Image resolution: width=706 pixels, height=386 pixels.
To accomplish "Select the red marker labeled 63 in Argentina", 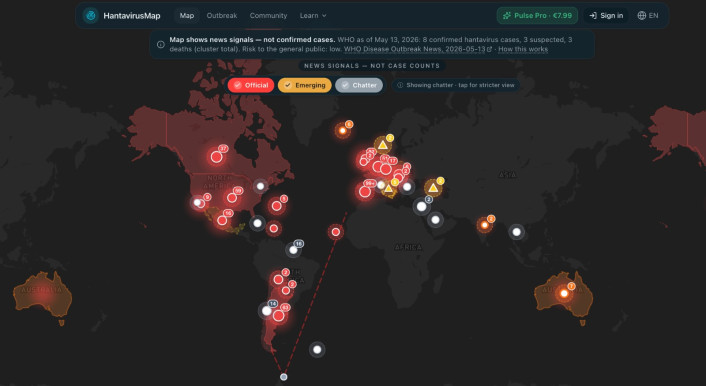I will [x=279, y=316].
